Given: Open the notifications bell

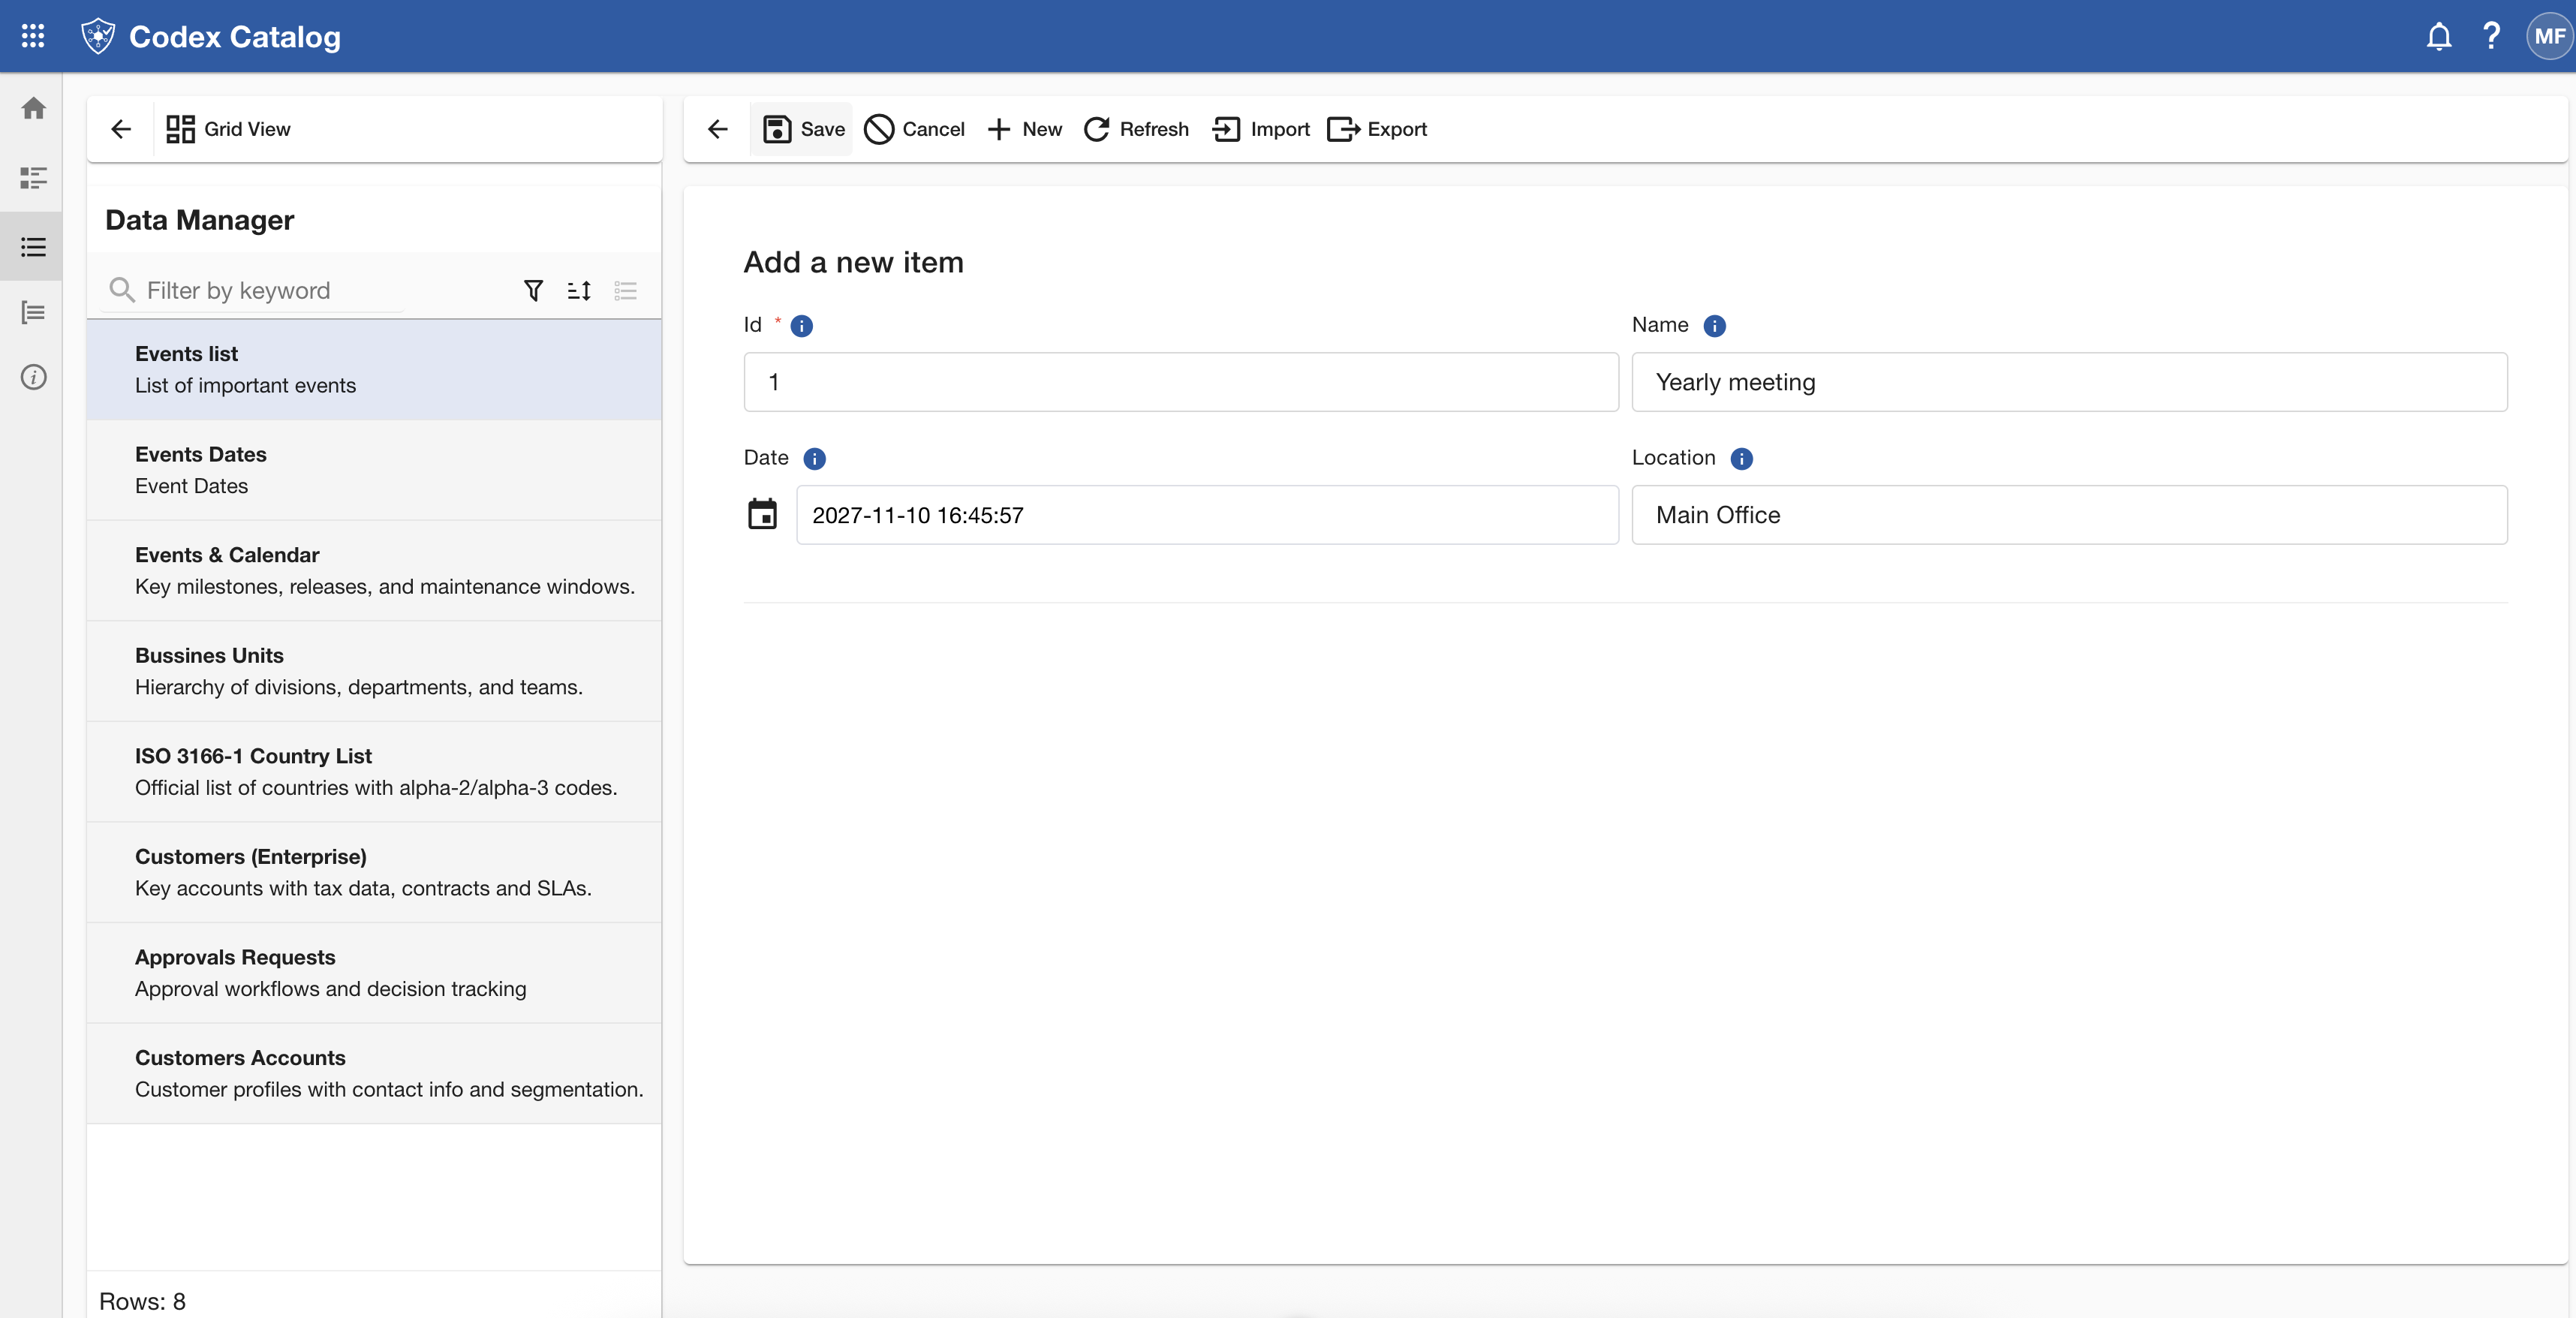Looking at the screenshot, I should pyautogui.click(x=2439, y=36).
